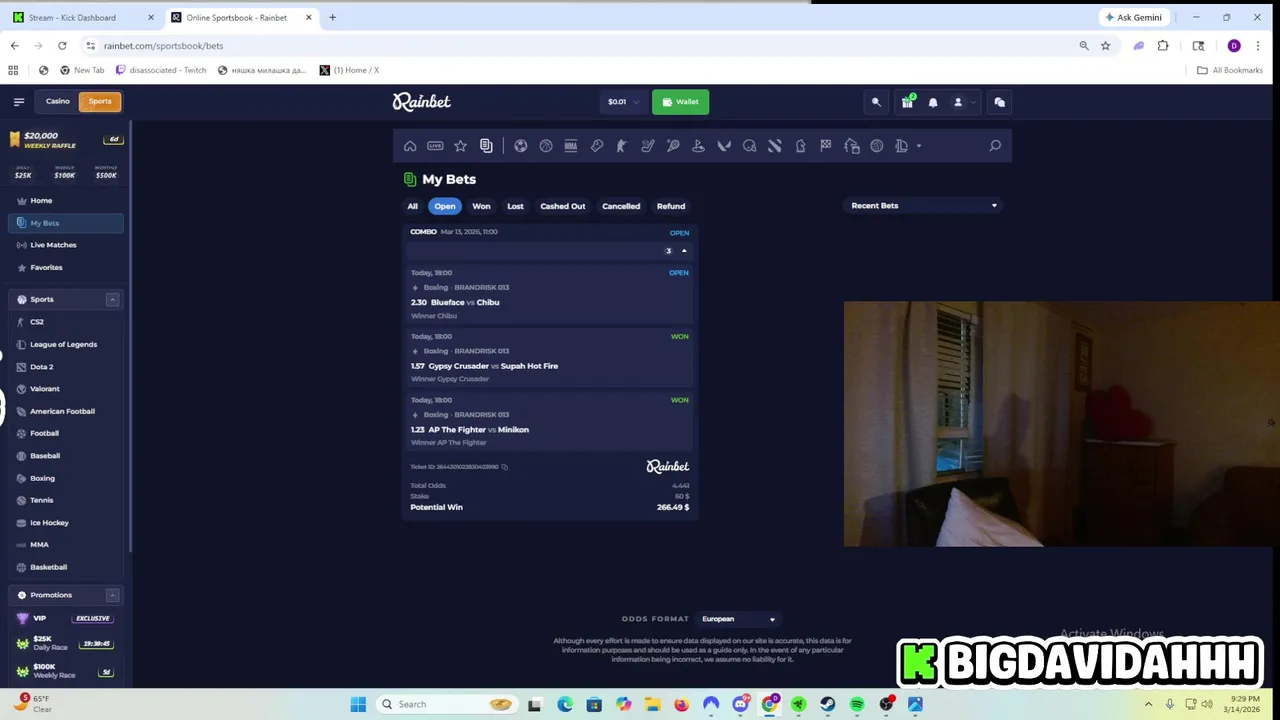This screenshot has height=720, width=1280.
Task: Choose the Valorant sport icon
Action: click(724, 146)
